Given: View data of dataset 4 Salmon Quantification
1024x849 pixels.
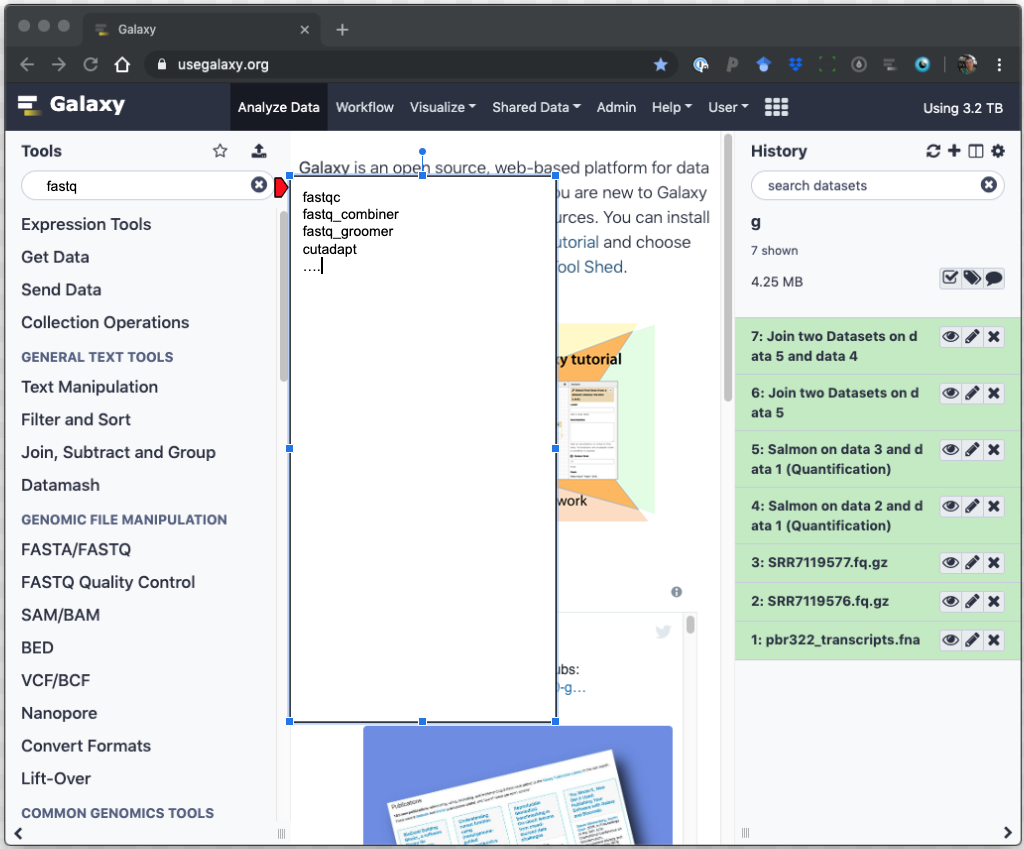Looking at the screenshot, I should 951,505.
